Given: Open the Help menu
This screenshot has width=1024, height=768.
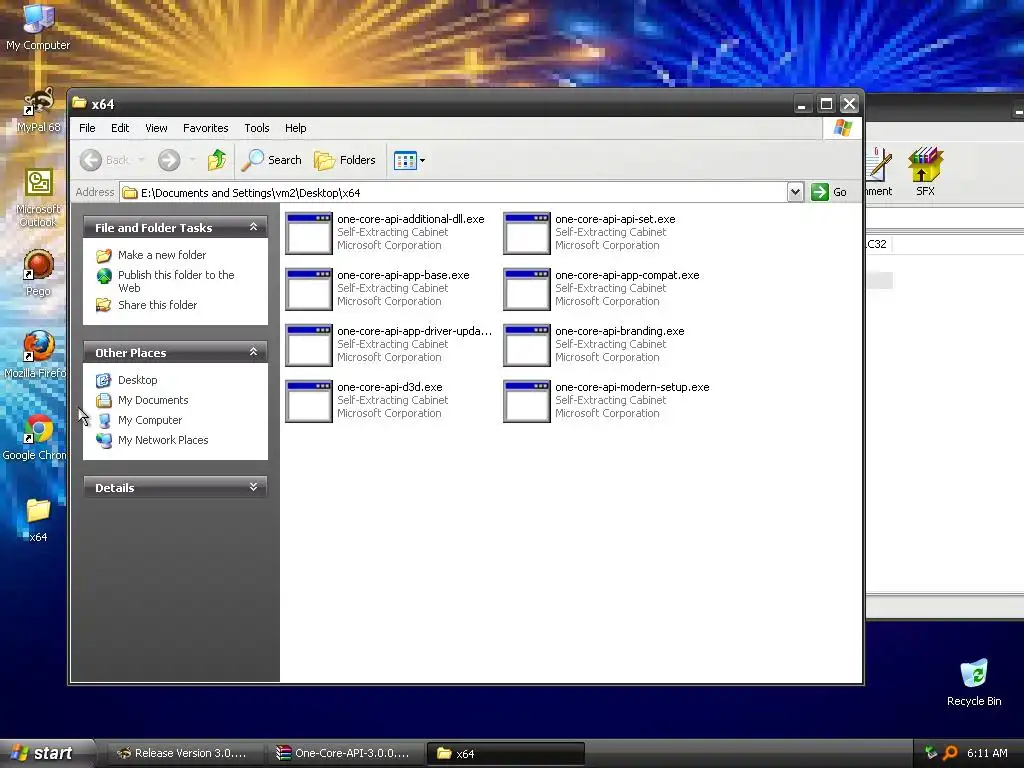Looking at the screenshot, I should (295, 128).
